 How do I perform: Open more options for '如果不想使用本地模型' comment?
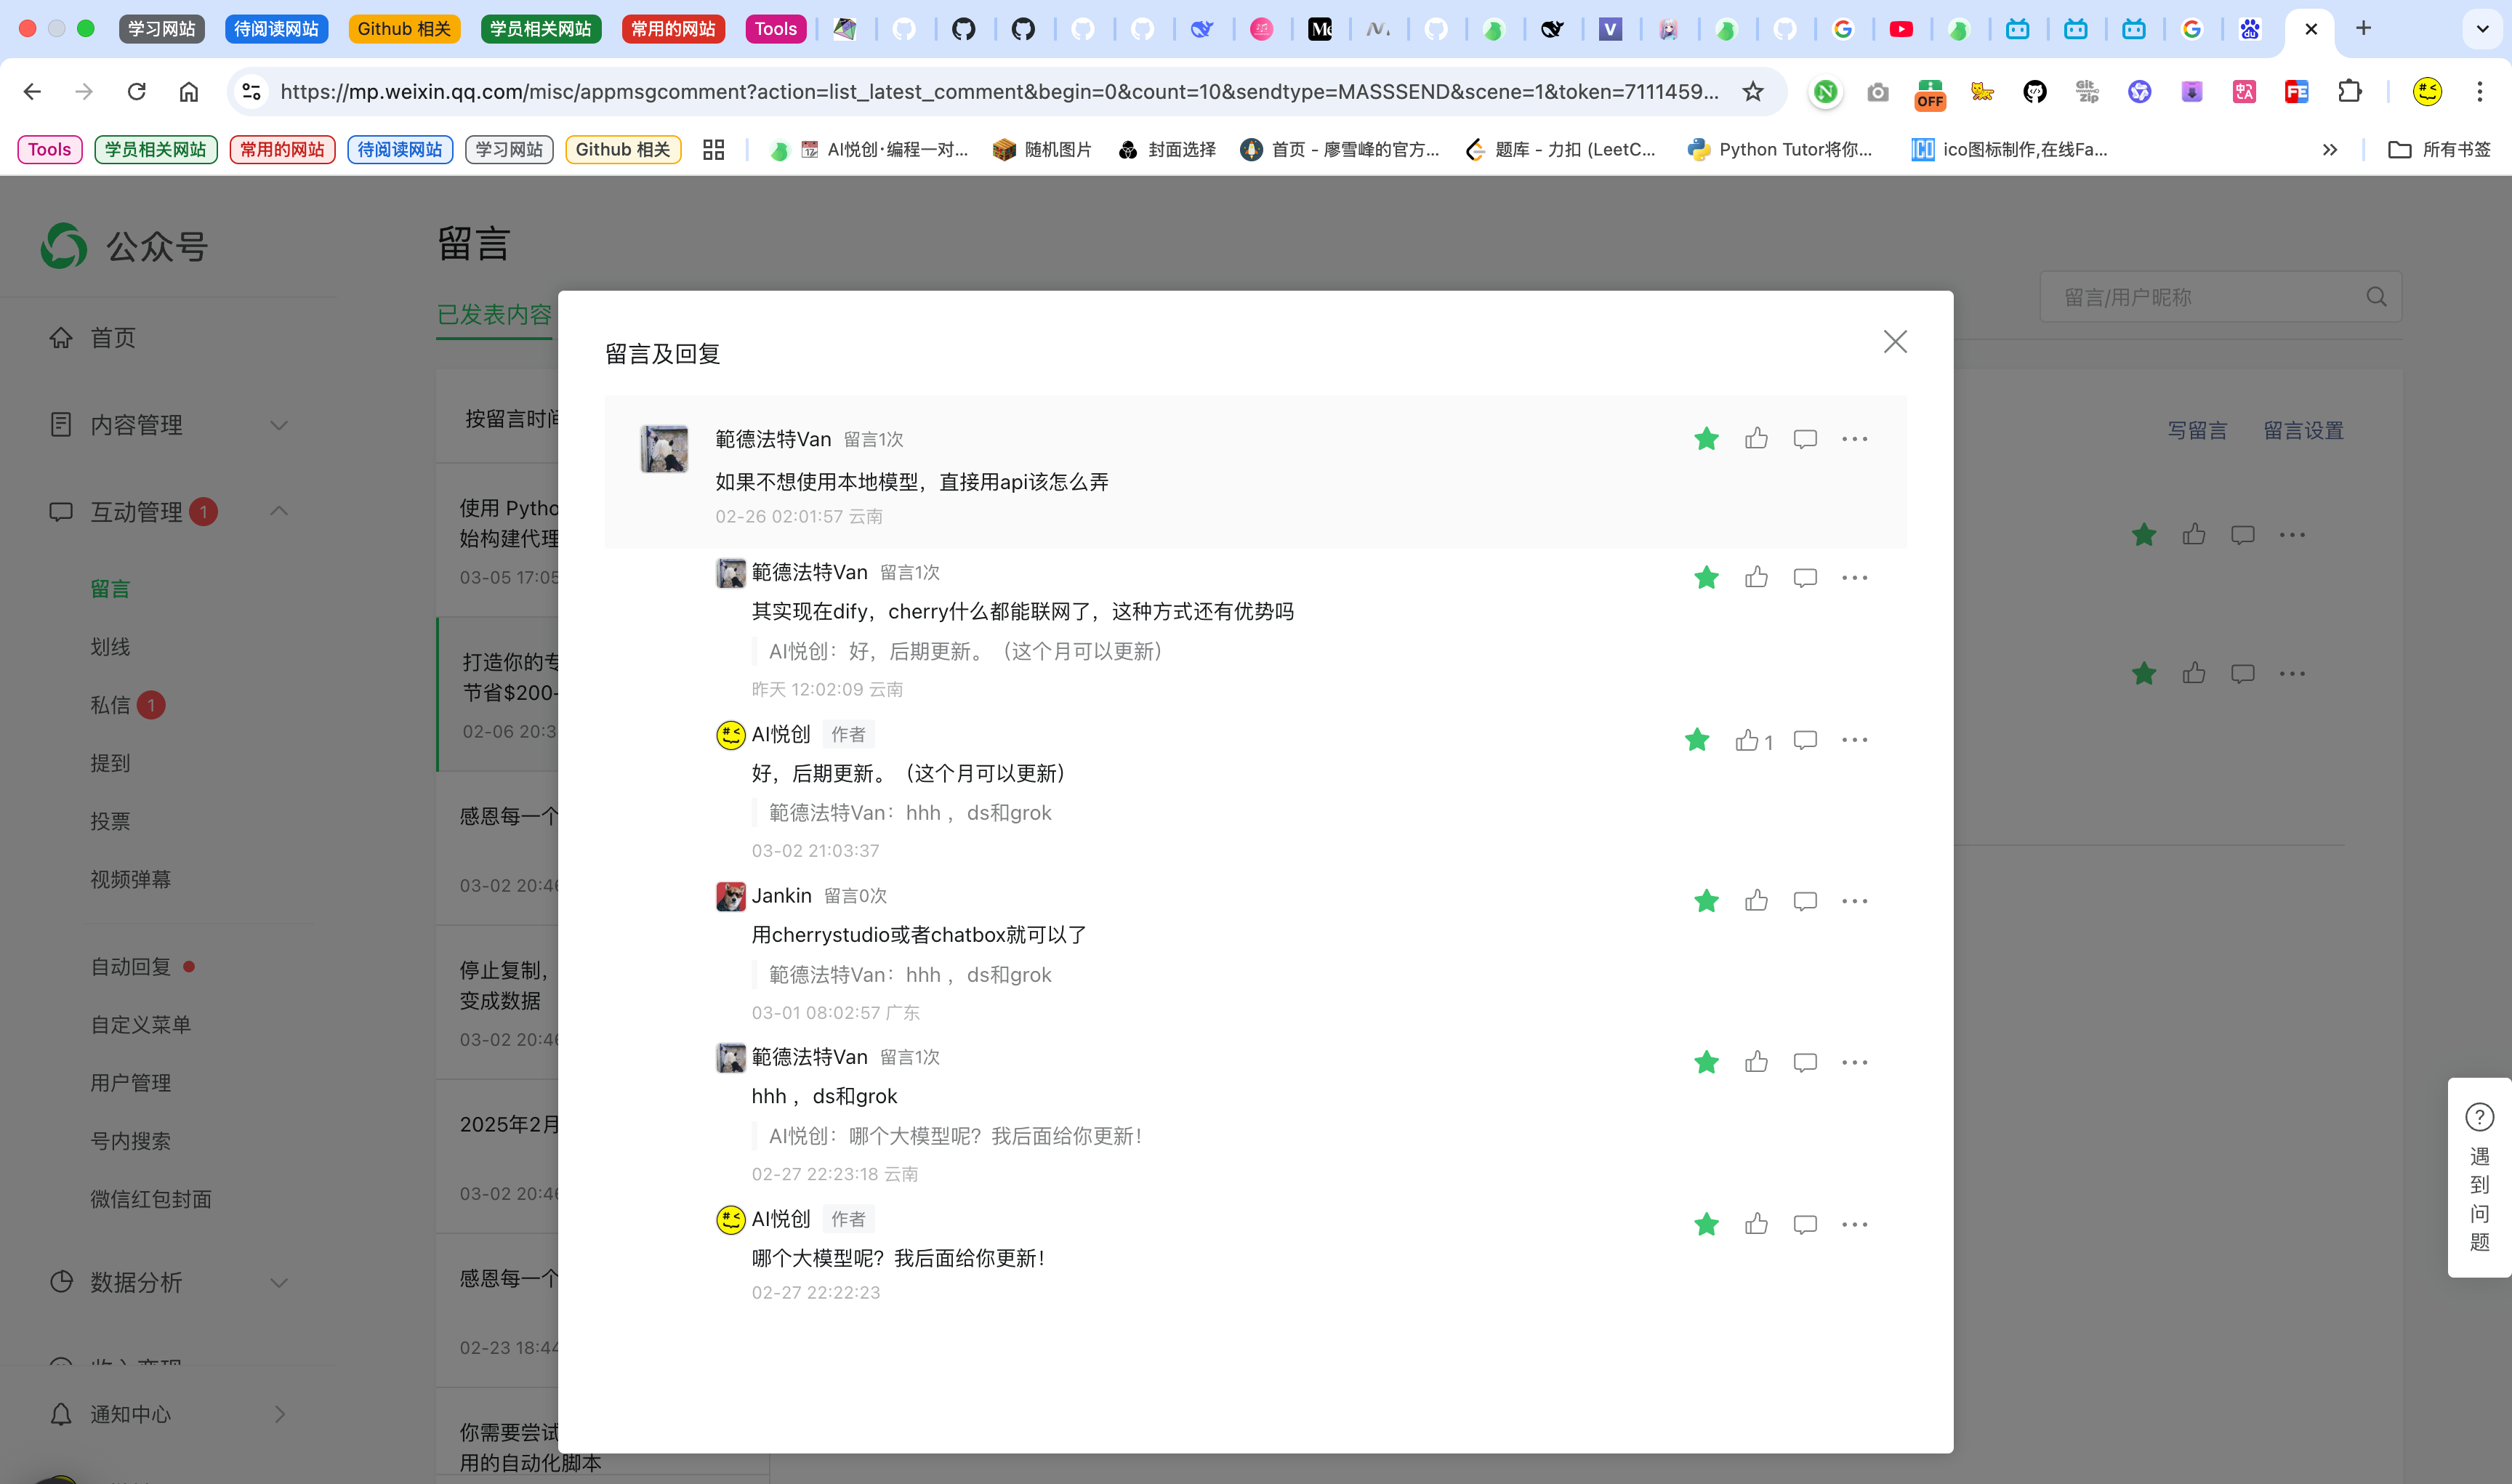click(1855, 439)
